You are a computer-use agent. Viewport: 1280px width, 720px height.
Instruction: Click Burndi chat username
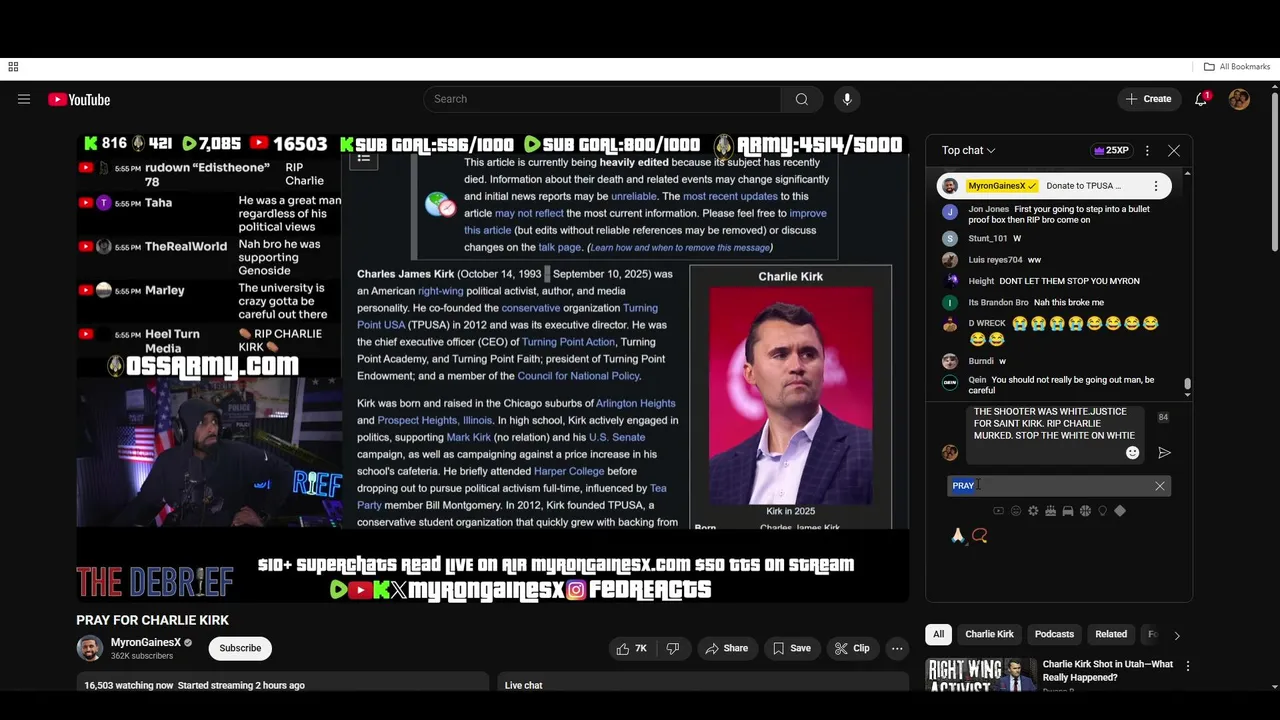coord(981,361)
